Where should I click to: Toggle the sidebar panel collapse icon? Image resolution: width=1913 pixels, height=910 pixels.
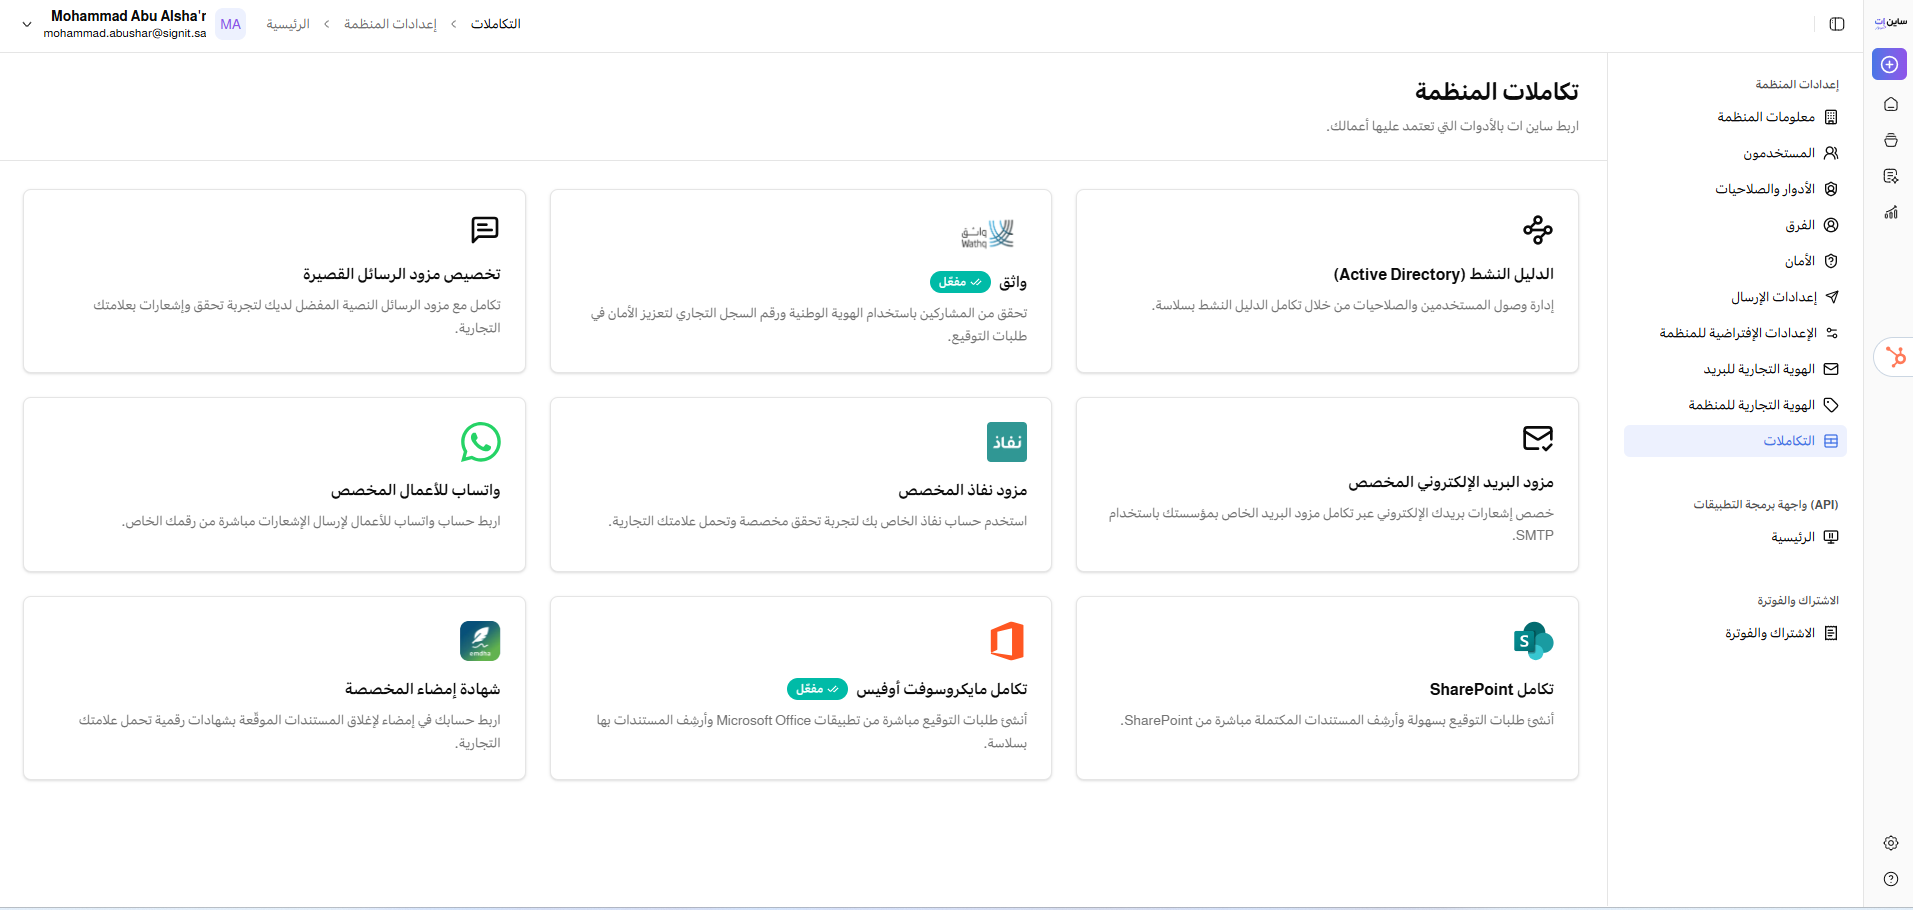click(1837, 24)
